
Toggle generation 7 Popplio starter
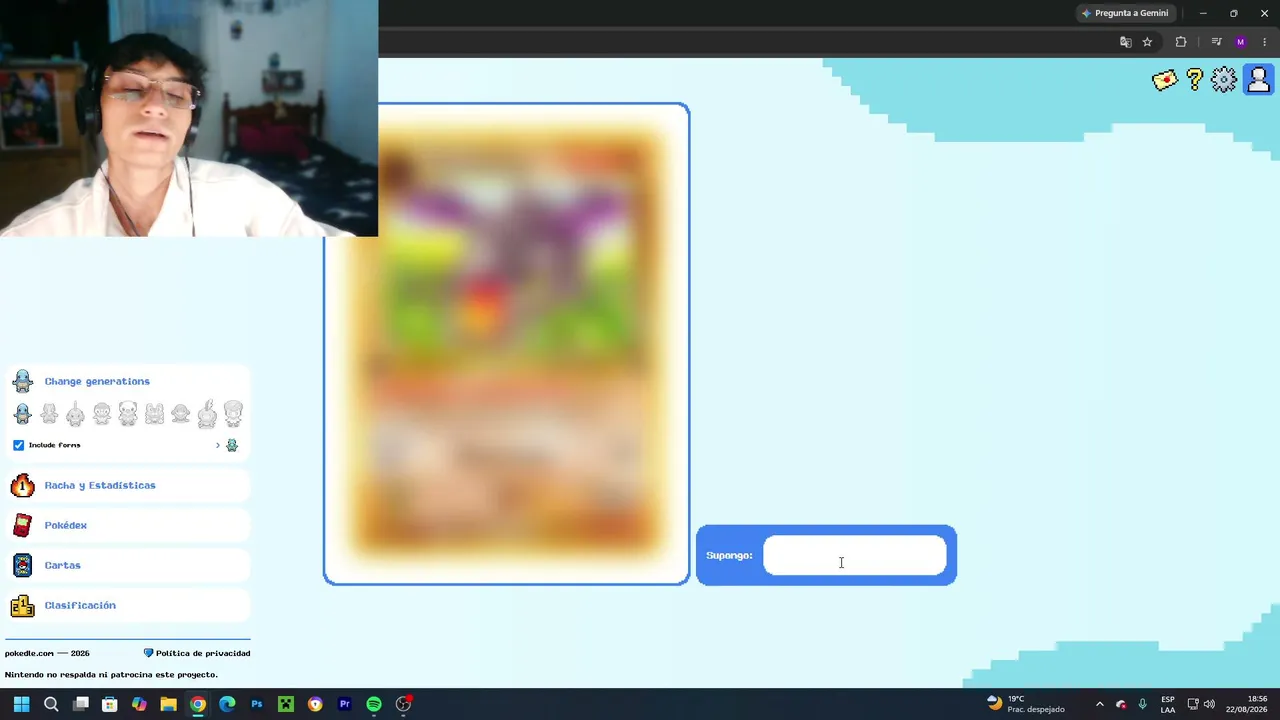tap(180, 413)
